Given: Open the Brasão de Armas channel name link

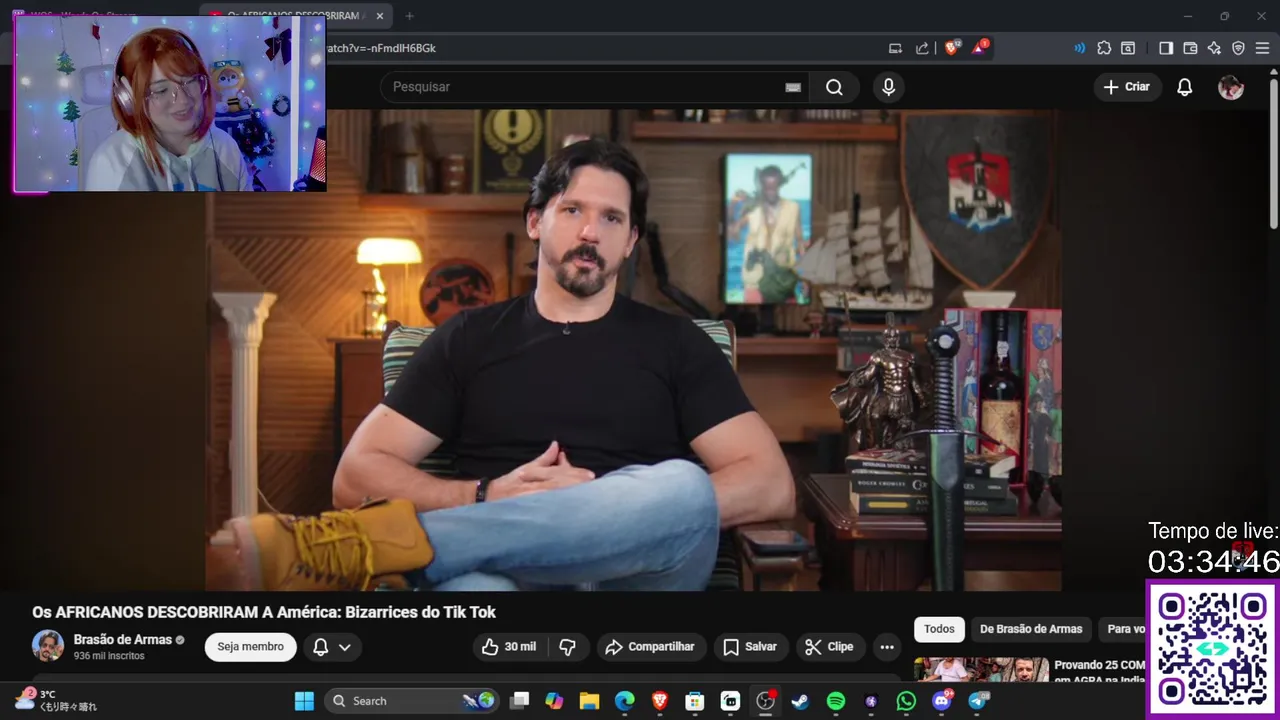Looking at the screenshot, I should pos(123,640).
